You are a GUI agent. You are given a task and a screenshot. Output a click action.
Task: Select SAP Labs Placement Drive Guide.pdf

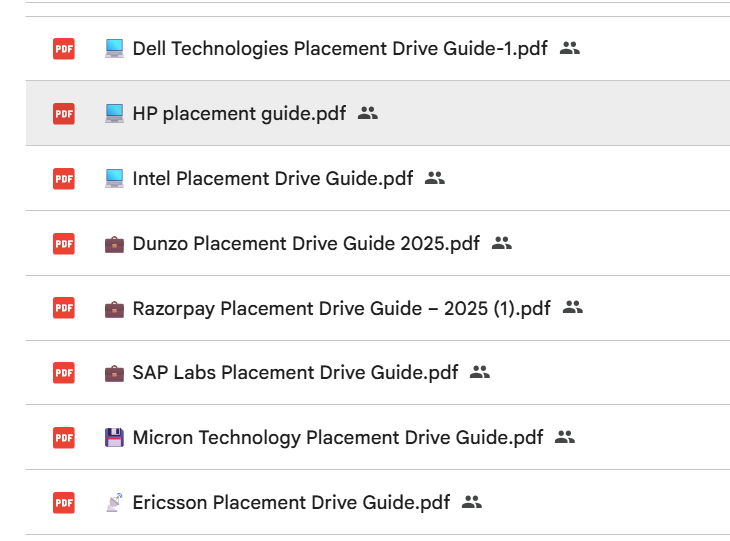point(295,372)
